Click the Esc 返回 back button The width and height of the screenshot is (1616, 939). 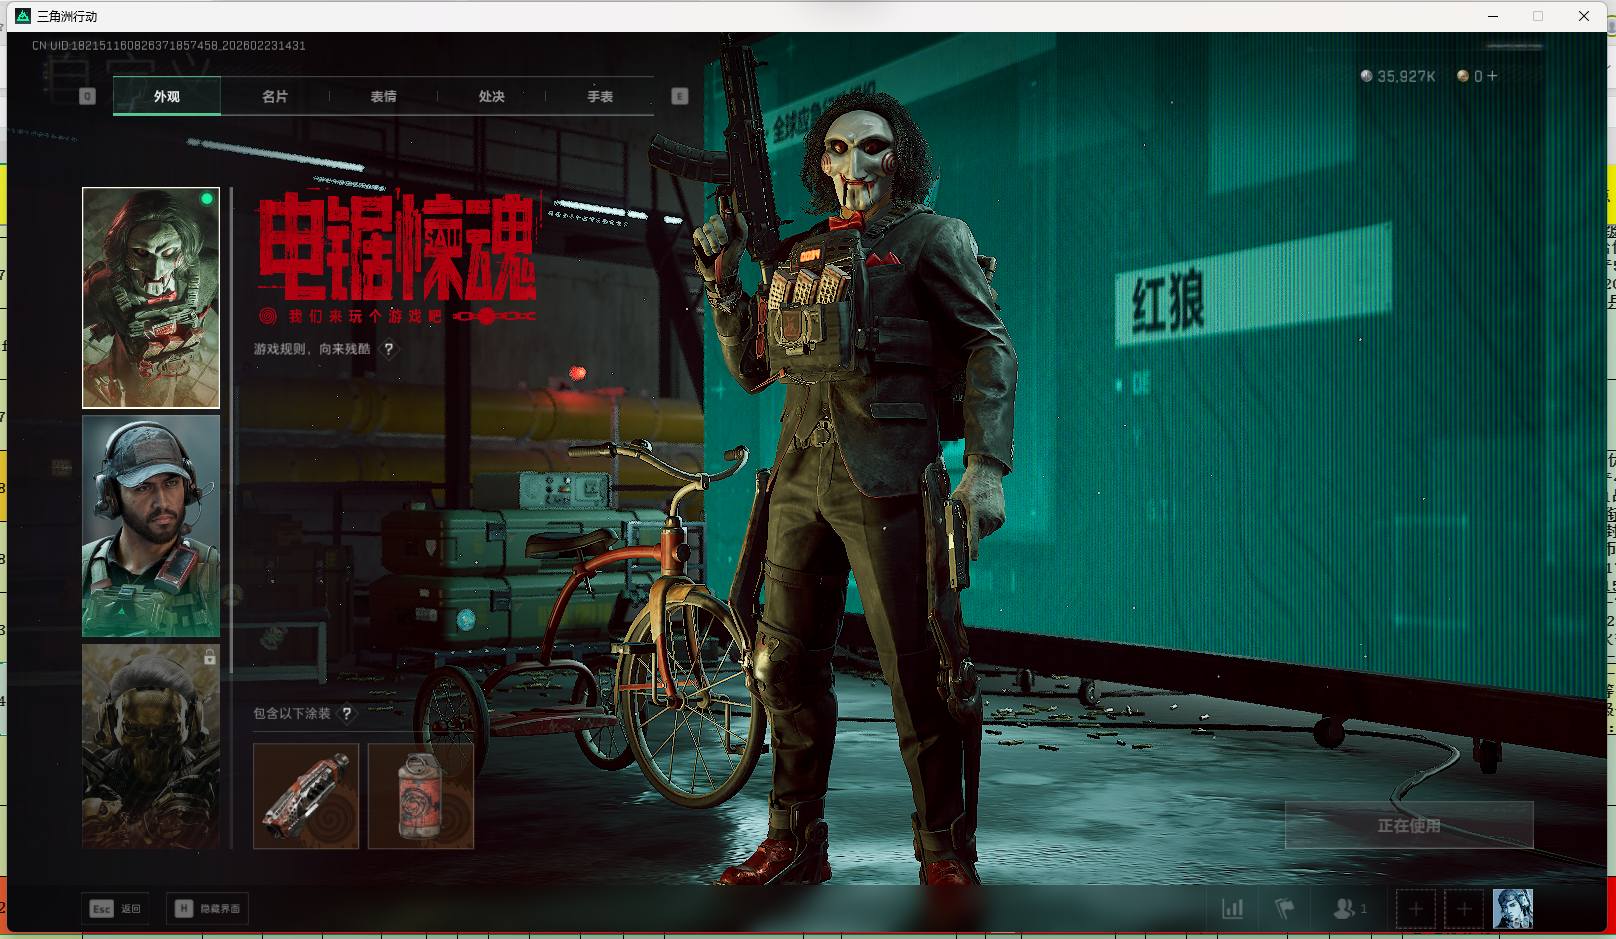pyautogui.click(x=116, y=909)
